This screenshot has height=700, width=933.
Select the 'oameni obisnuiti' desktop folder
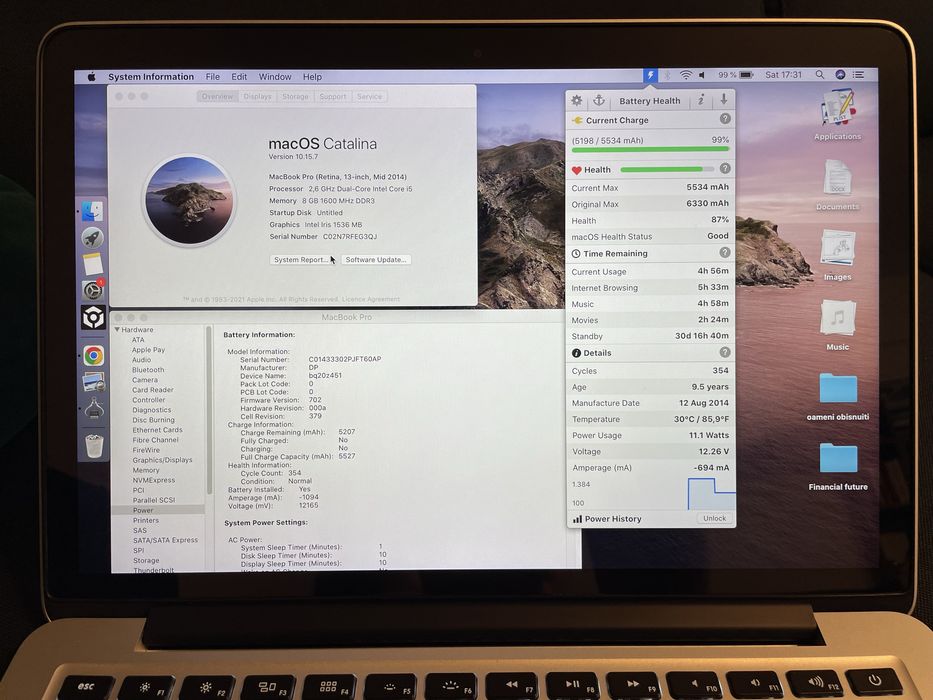(x=838, y=388)
